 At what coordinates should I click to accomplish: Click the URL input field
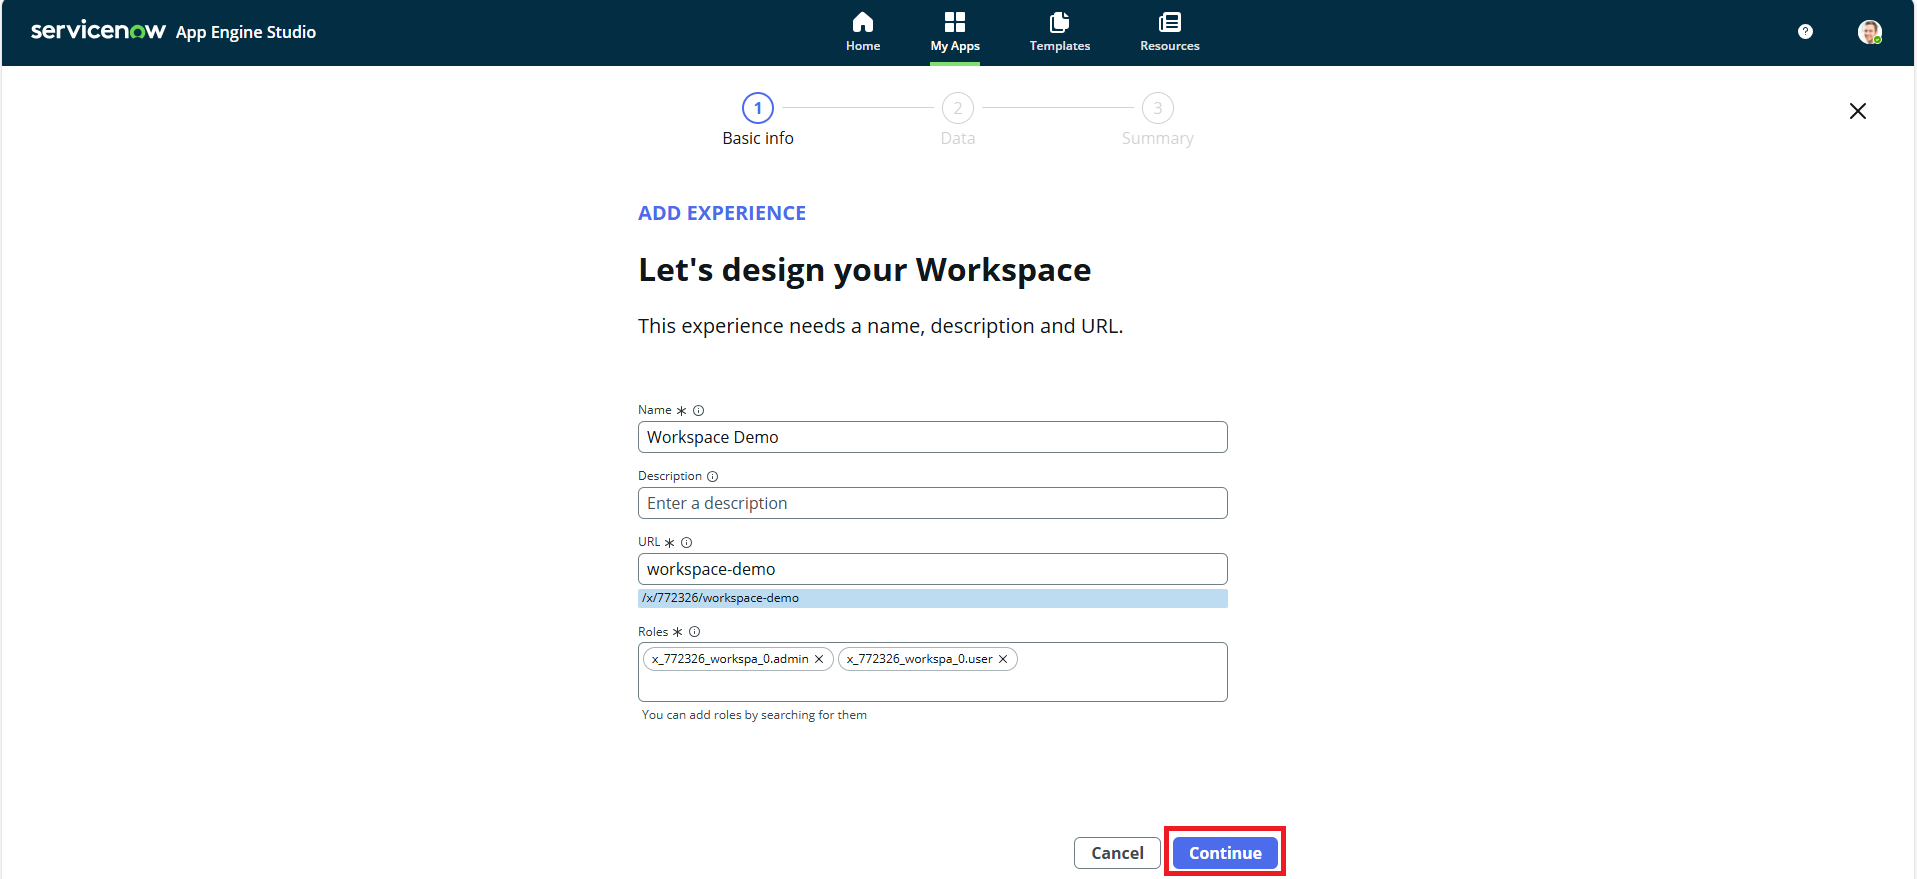click(931, 569)
